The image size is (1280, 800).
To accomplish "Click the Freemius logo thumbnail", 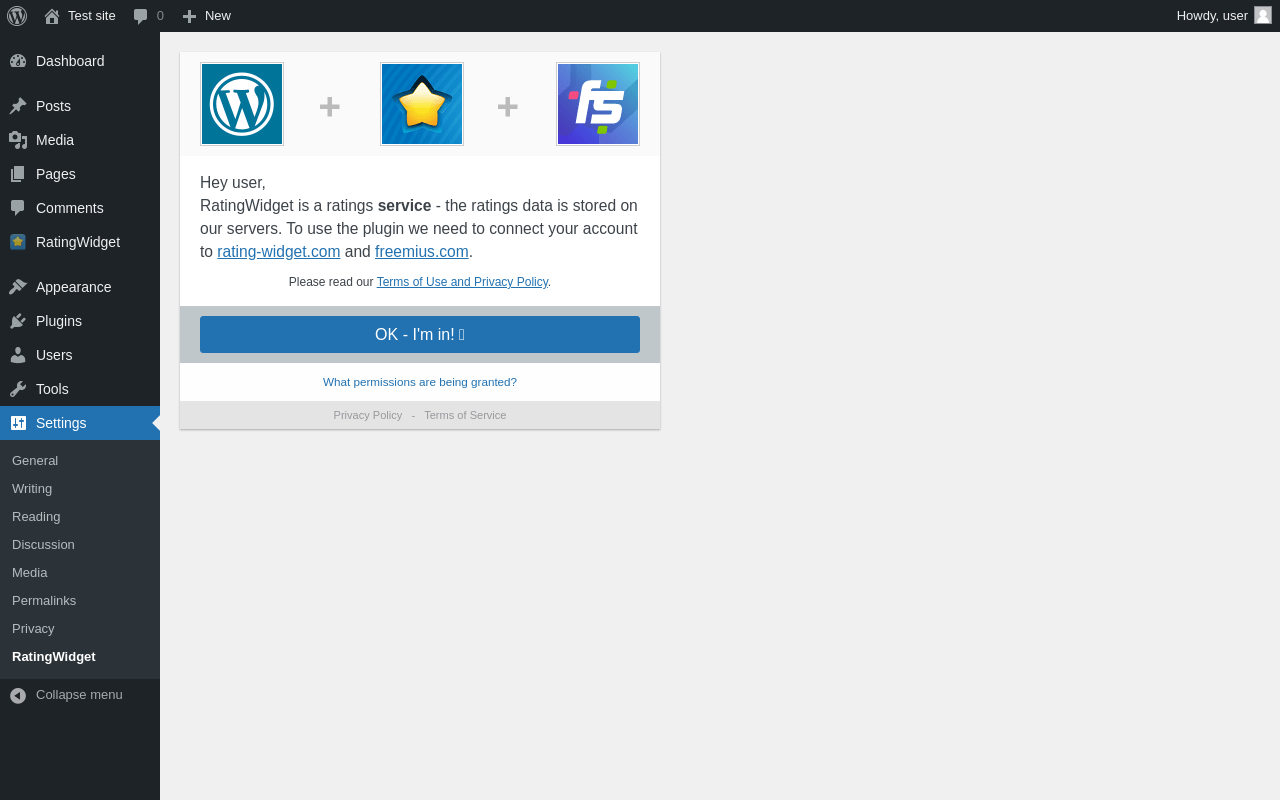I will click(x=598, y=104).
